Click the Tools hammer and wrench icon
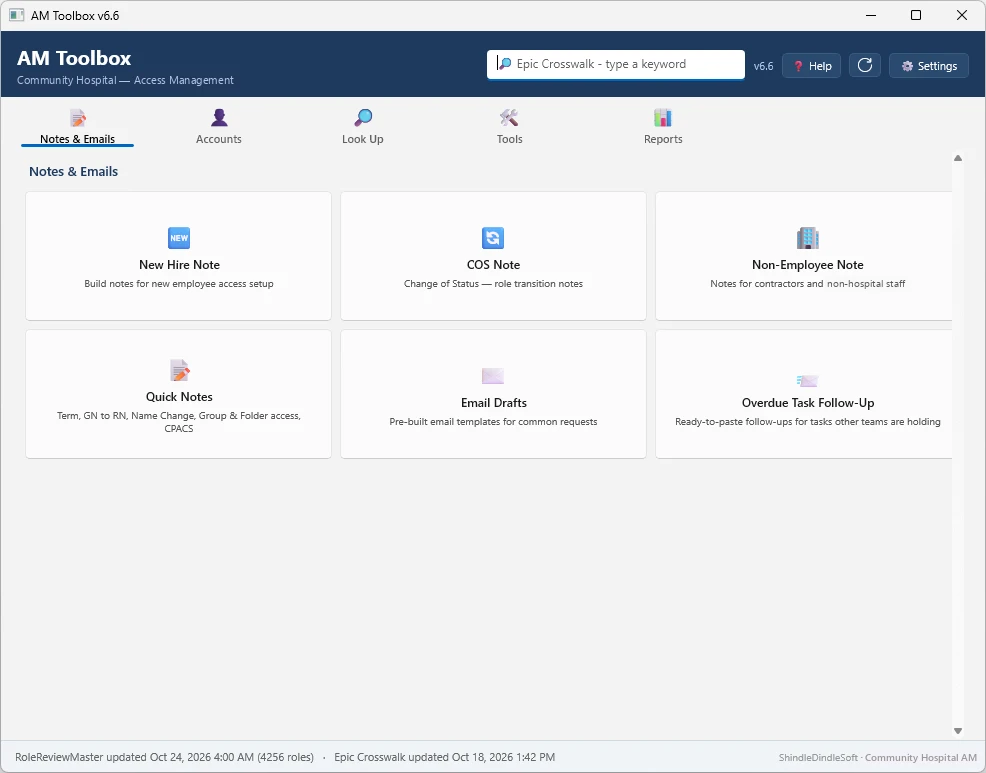Viewport: 986px width, 773px height. (x=509, y=118)
